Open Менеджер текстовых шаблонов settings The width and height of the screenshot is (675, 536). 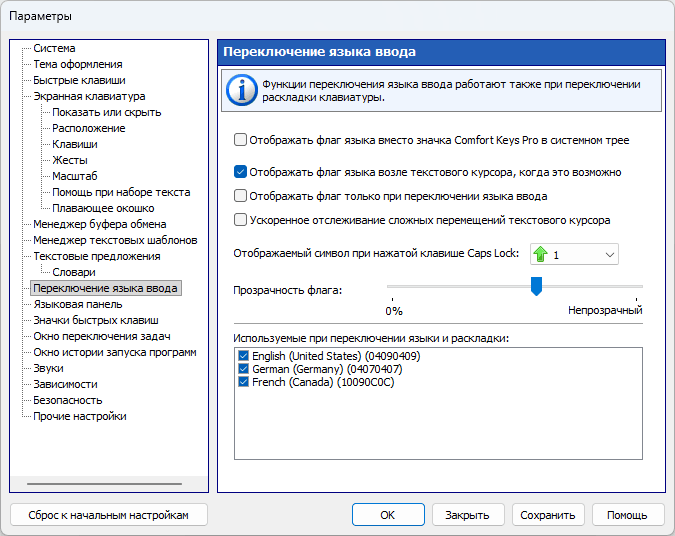point(115,240)
